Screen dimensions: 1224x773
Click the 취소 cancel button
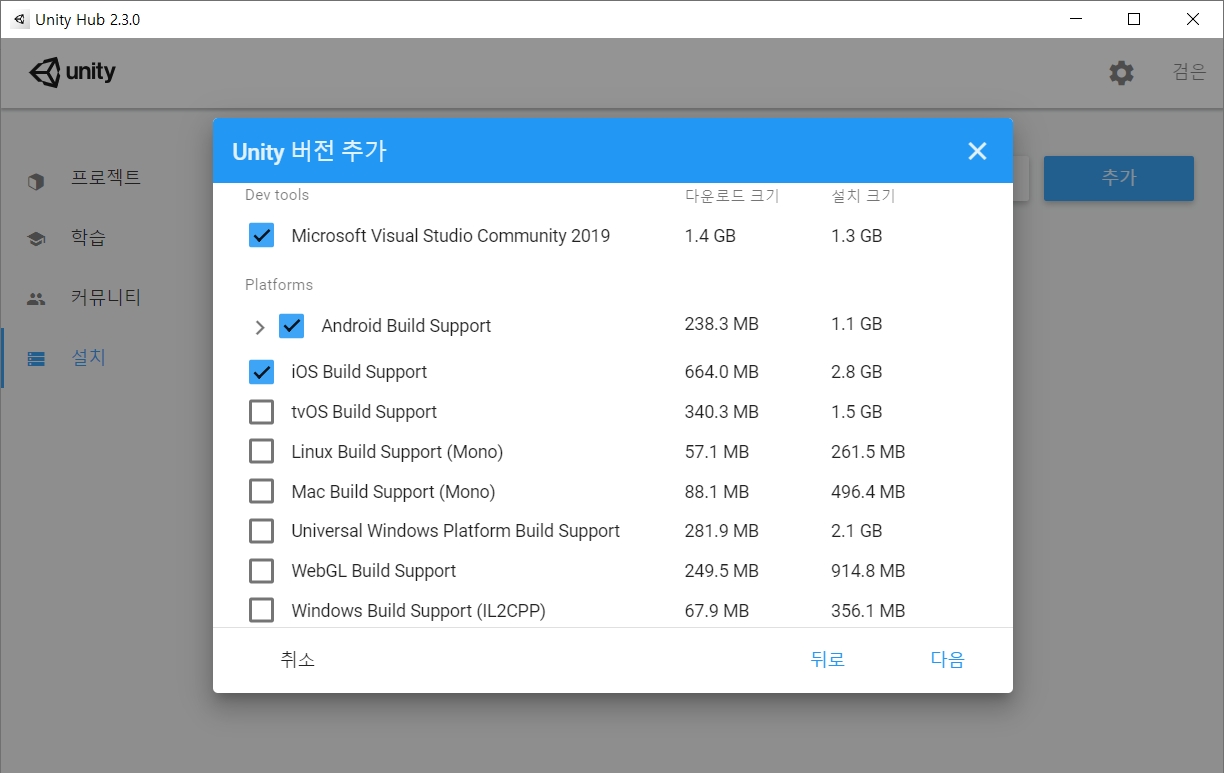[x=297, y=660]
